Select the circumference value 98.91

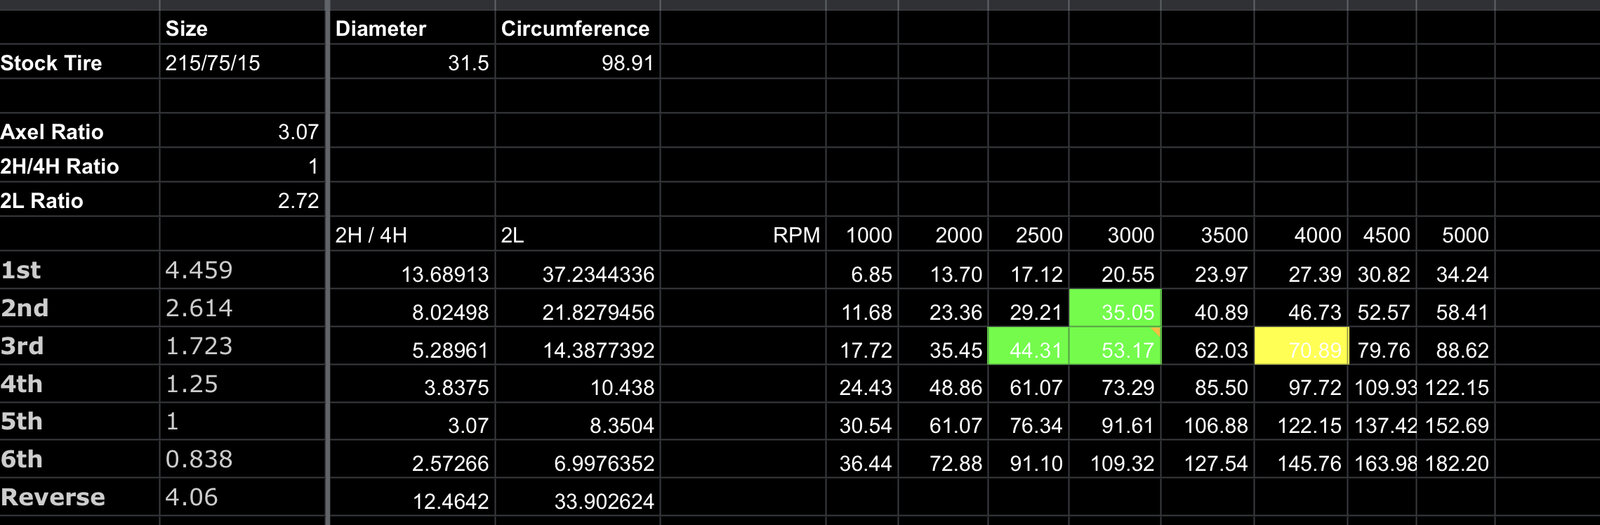click(576, 63)
